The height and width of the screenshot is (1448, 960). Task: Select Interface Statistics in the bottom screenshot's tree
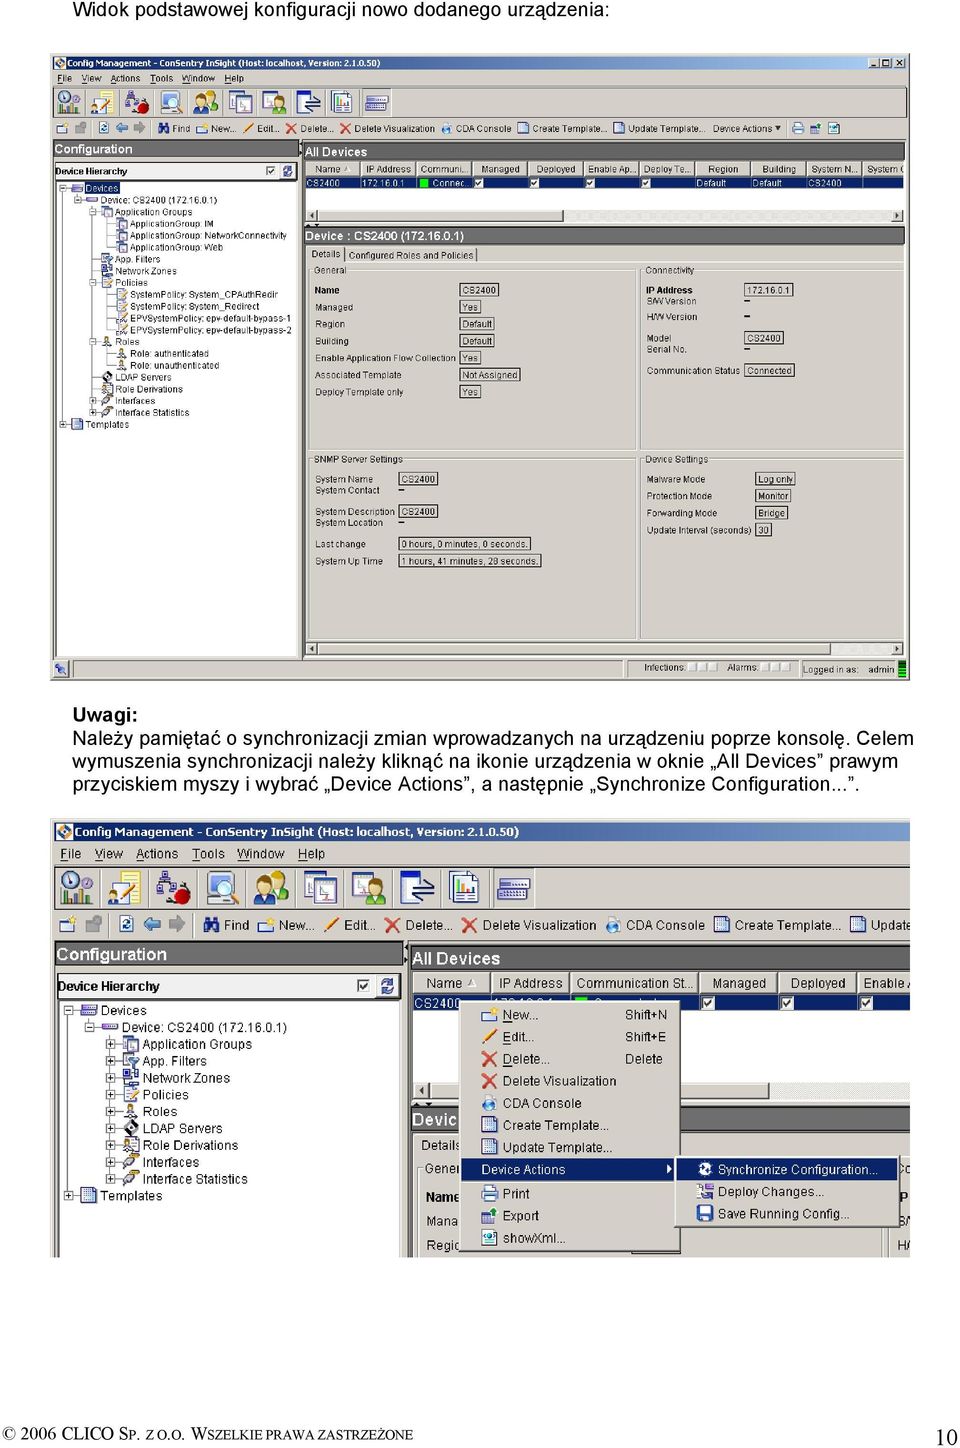(195, 1179)
